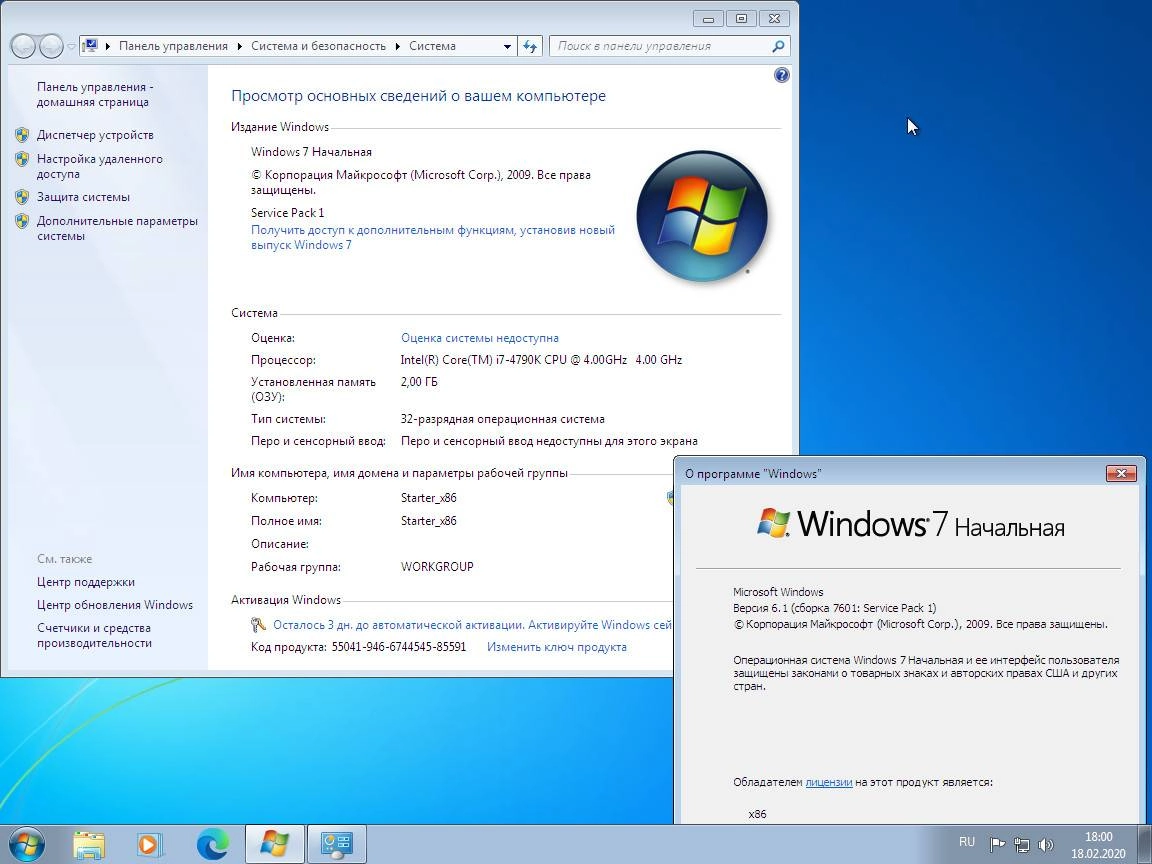The height and width of the screenshot is (864, 1152).
Task: Click Show Desktop button at taskbar end
Action: [1145, 844]
